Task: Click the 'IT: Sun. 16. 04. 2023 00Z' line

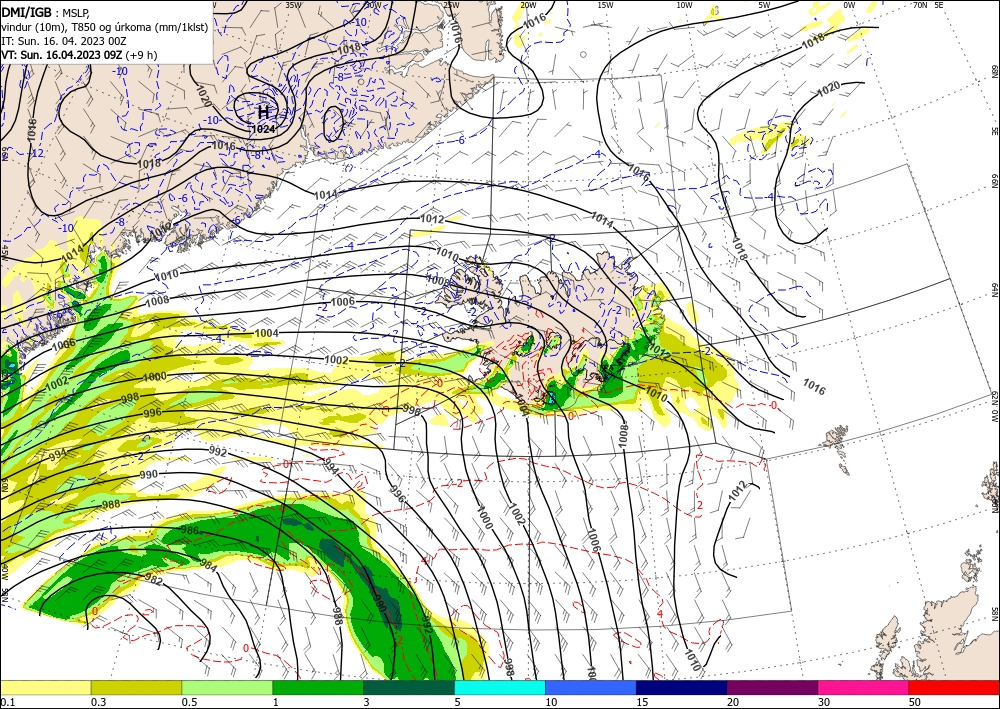Action: tap(63, 41)
